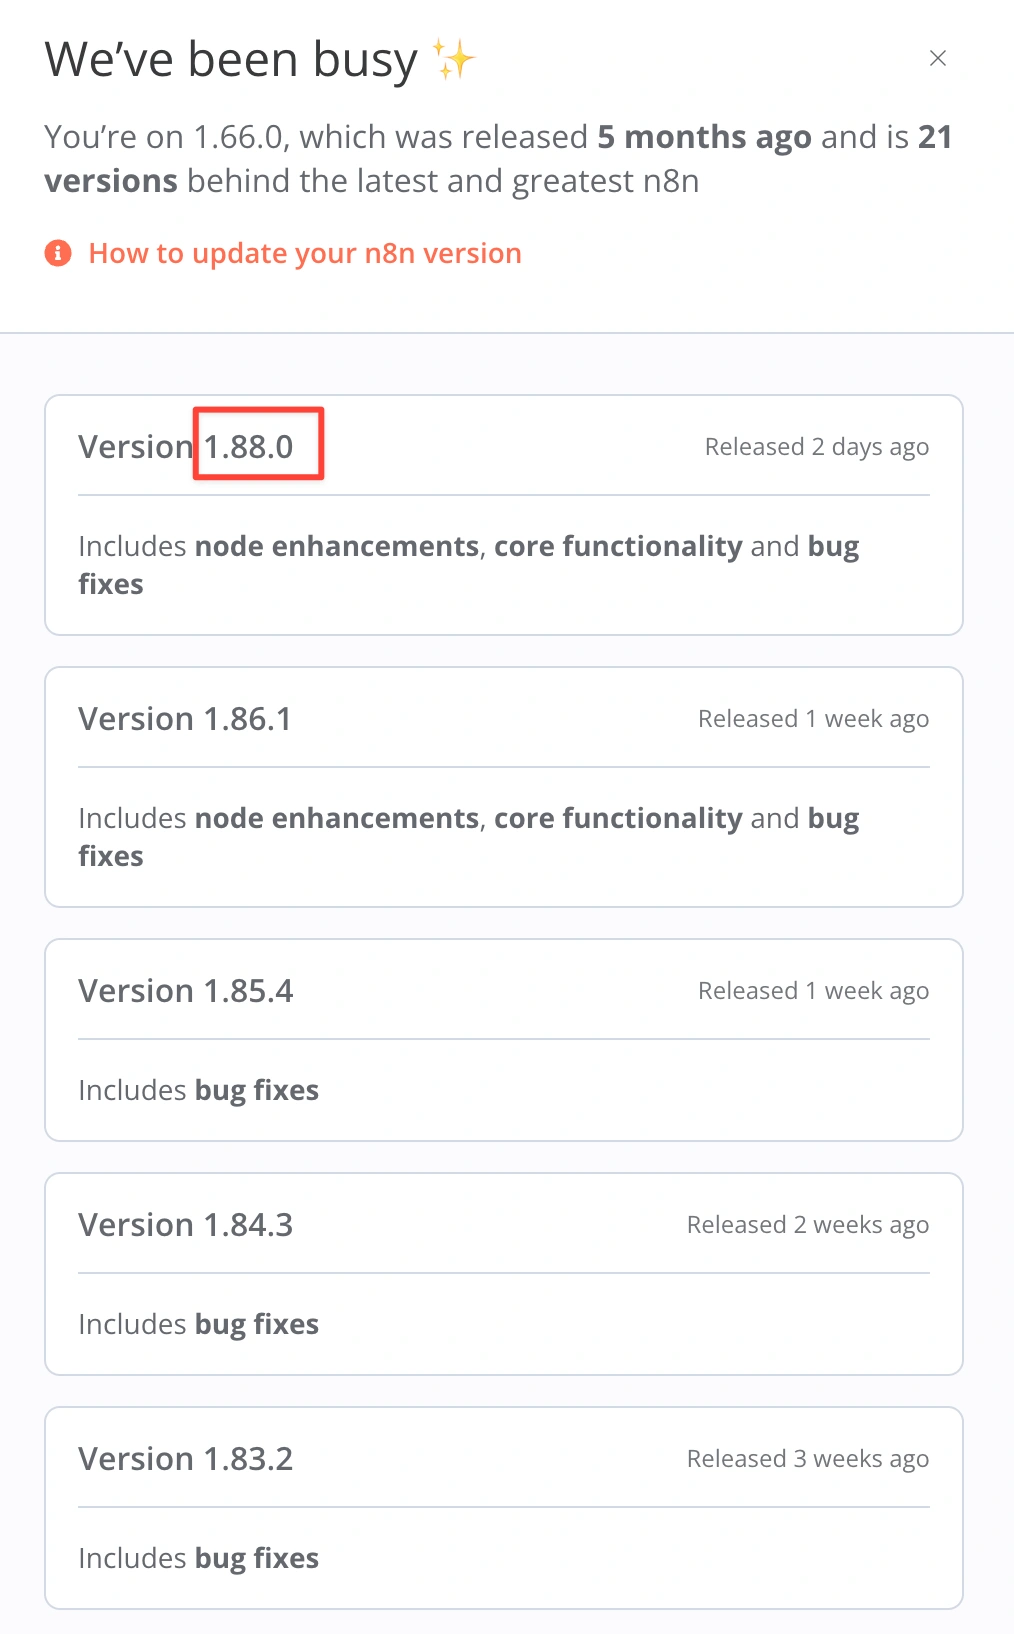Open the Version 1.86.1 release card
Viewport: 1014px width, 1634px height.
pyautogui.click(x=504, y=787)
